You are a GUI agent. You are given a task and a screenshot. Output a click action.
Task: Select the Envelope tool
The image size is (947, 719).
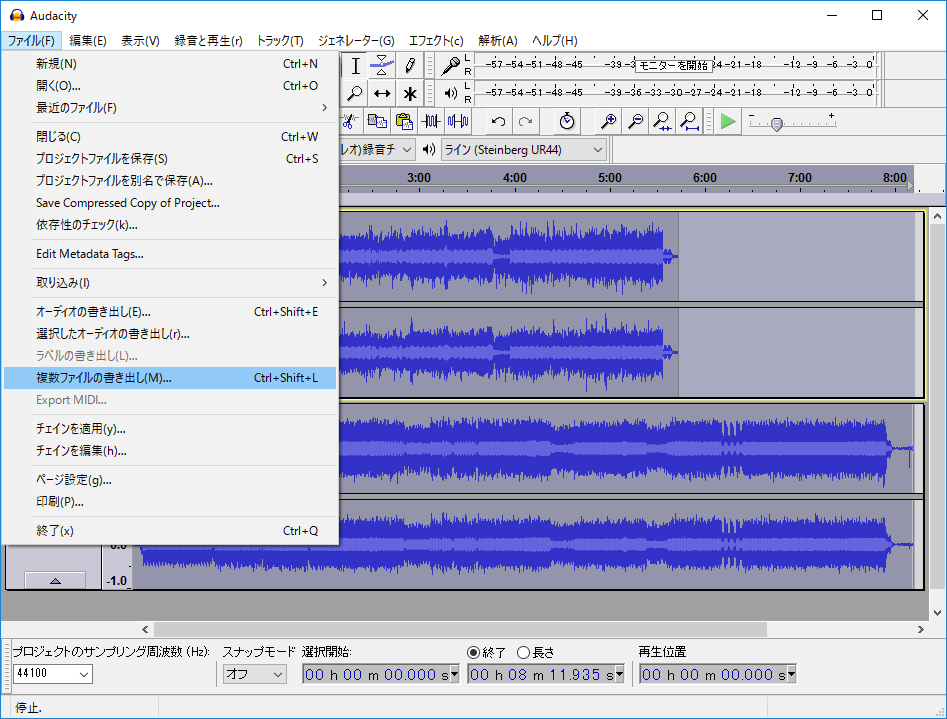click(x=381, y=66)
